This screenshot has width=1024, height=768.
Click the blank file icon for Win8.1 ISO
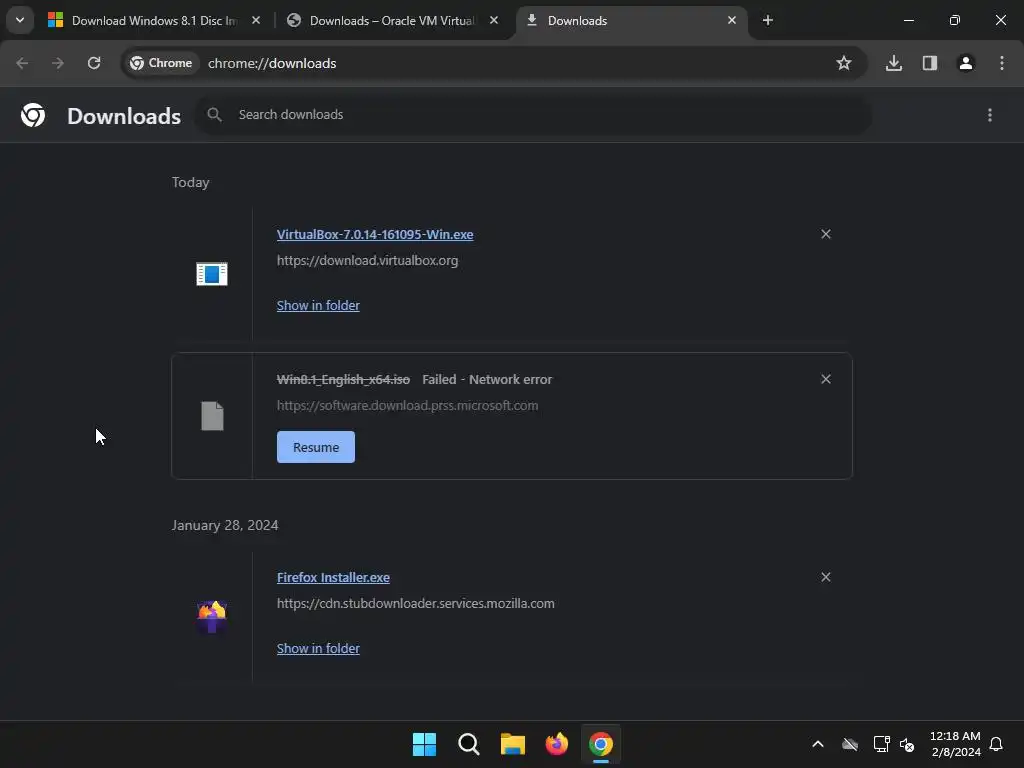click(x=212, y=416)
